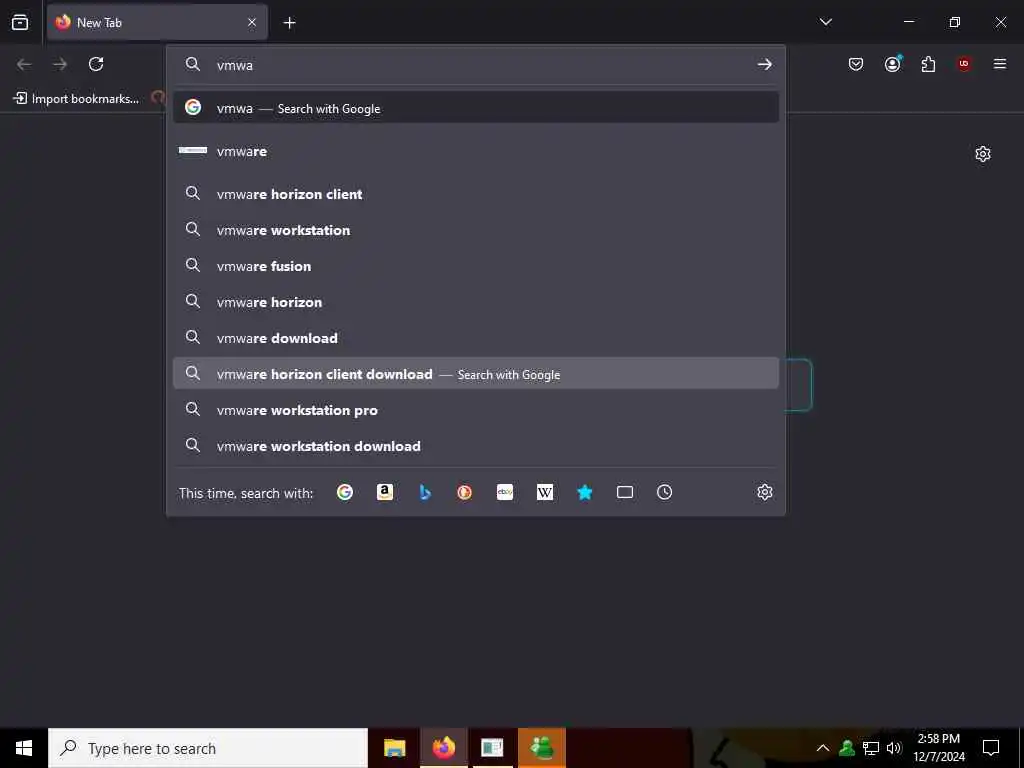1024x768 pixels.
Task: Select vmware workstation download suggestion
Action: 476,446
